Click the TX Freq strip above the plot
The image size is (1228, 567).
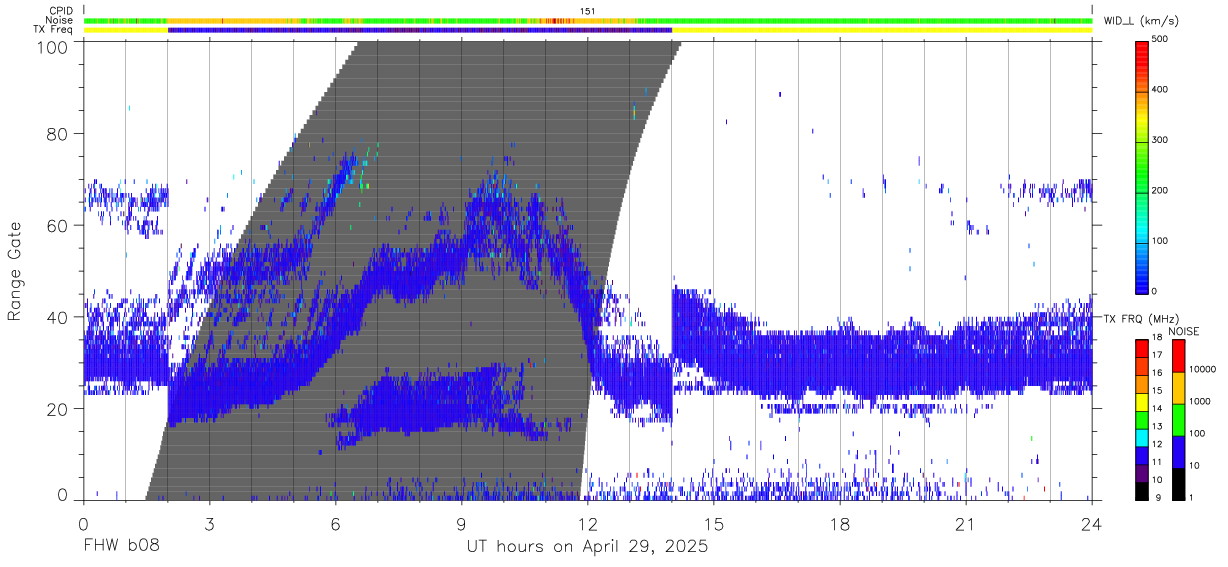(x=588, y=30)
